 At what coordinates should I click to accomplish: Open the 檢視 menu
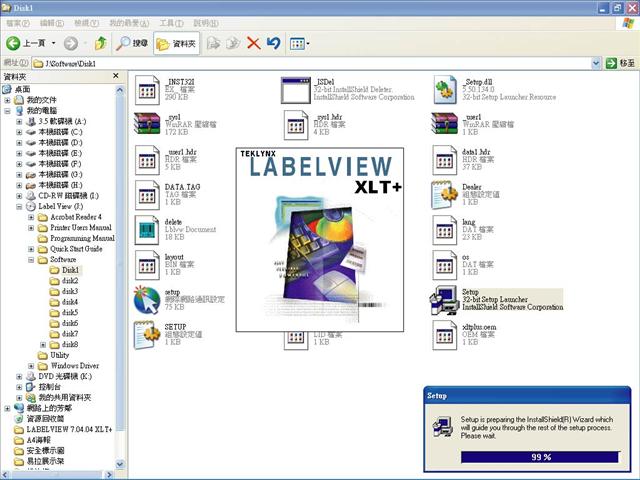point(86,23)
